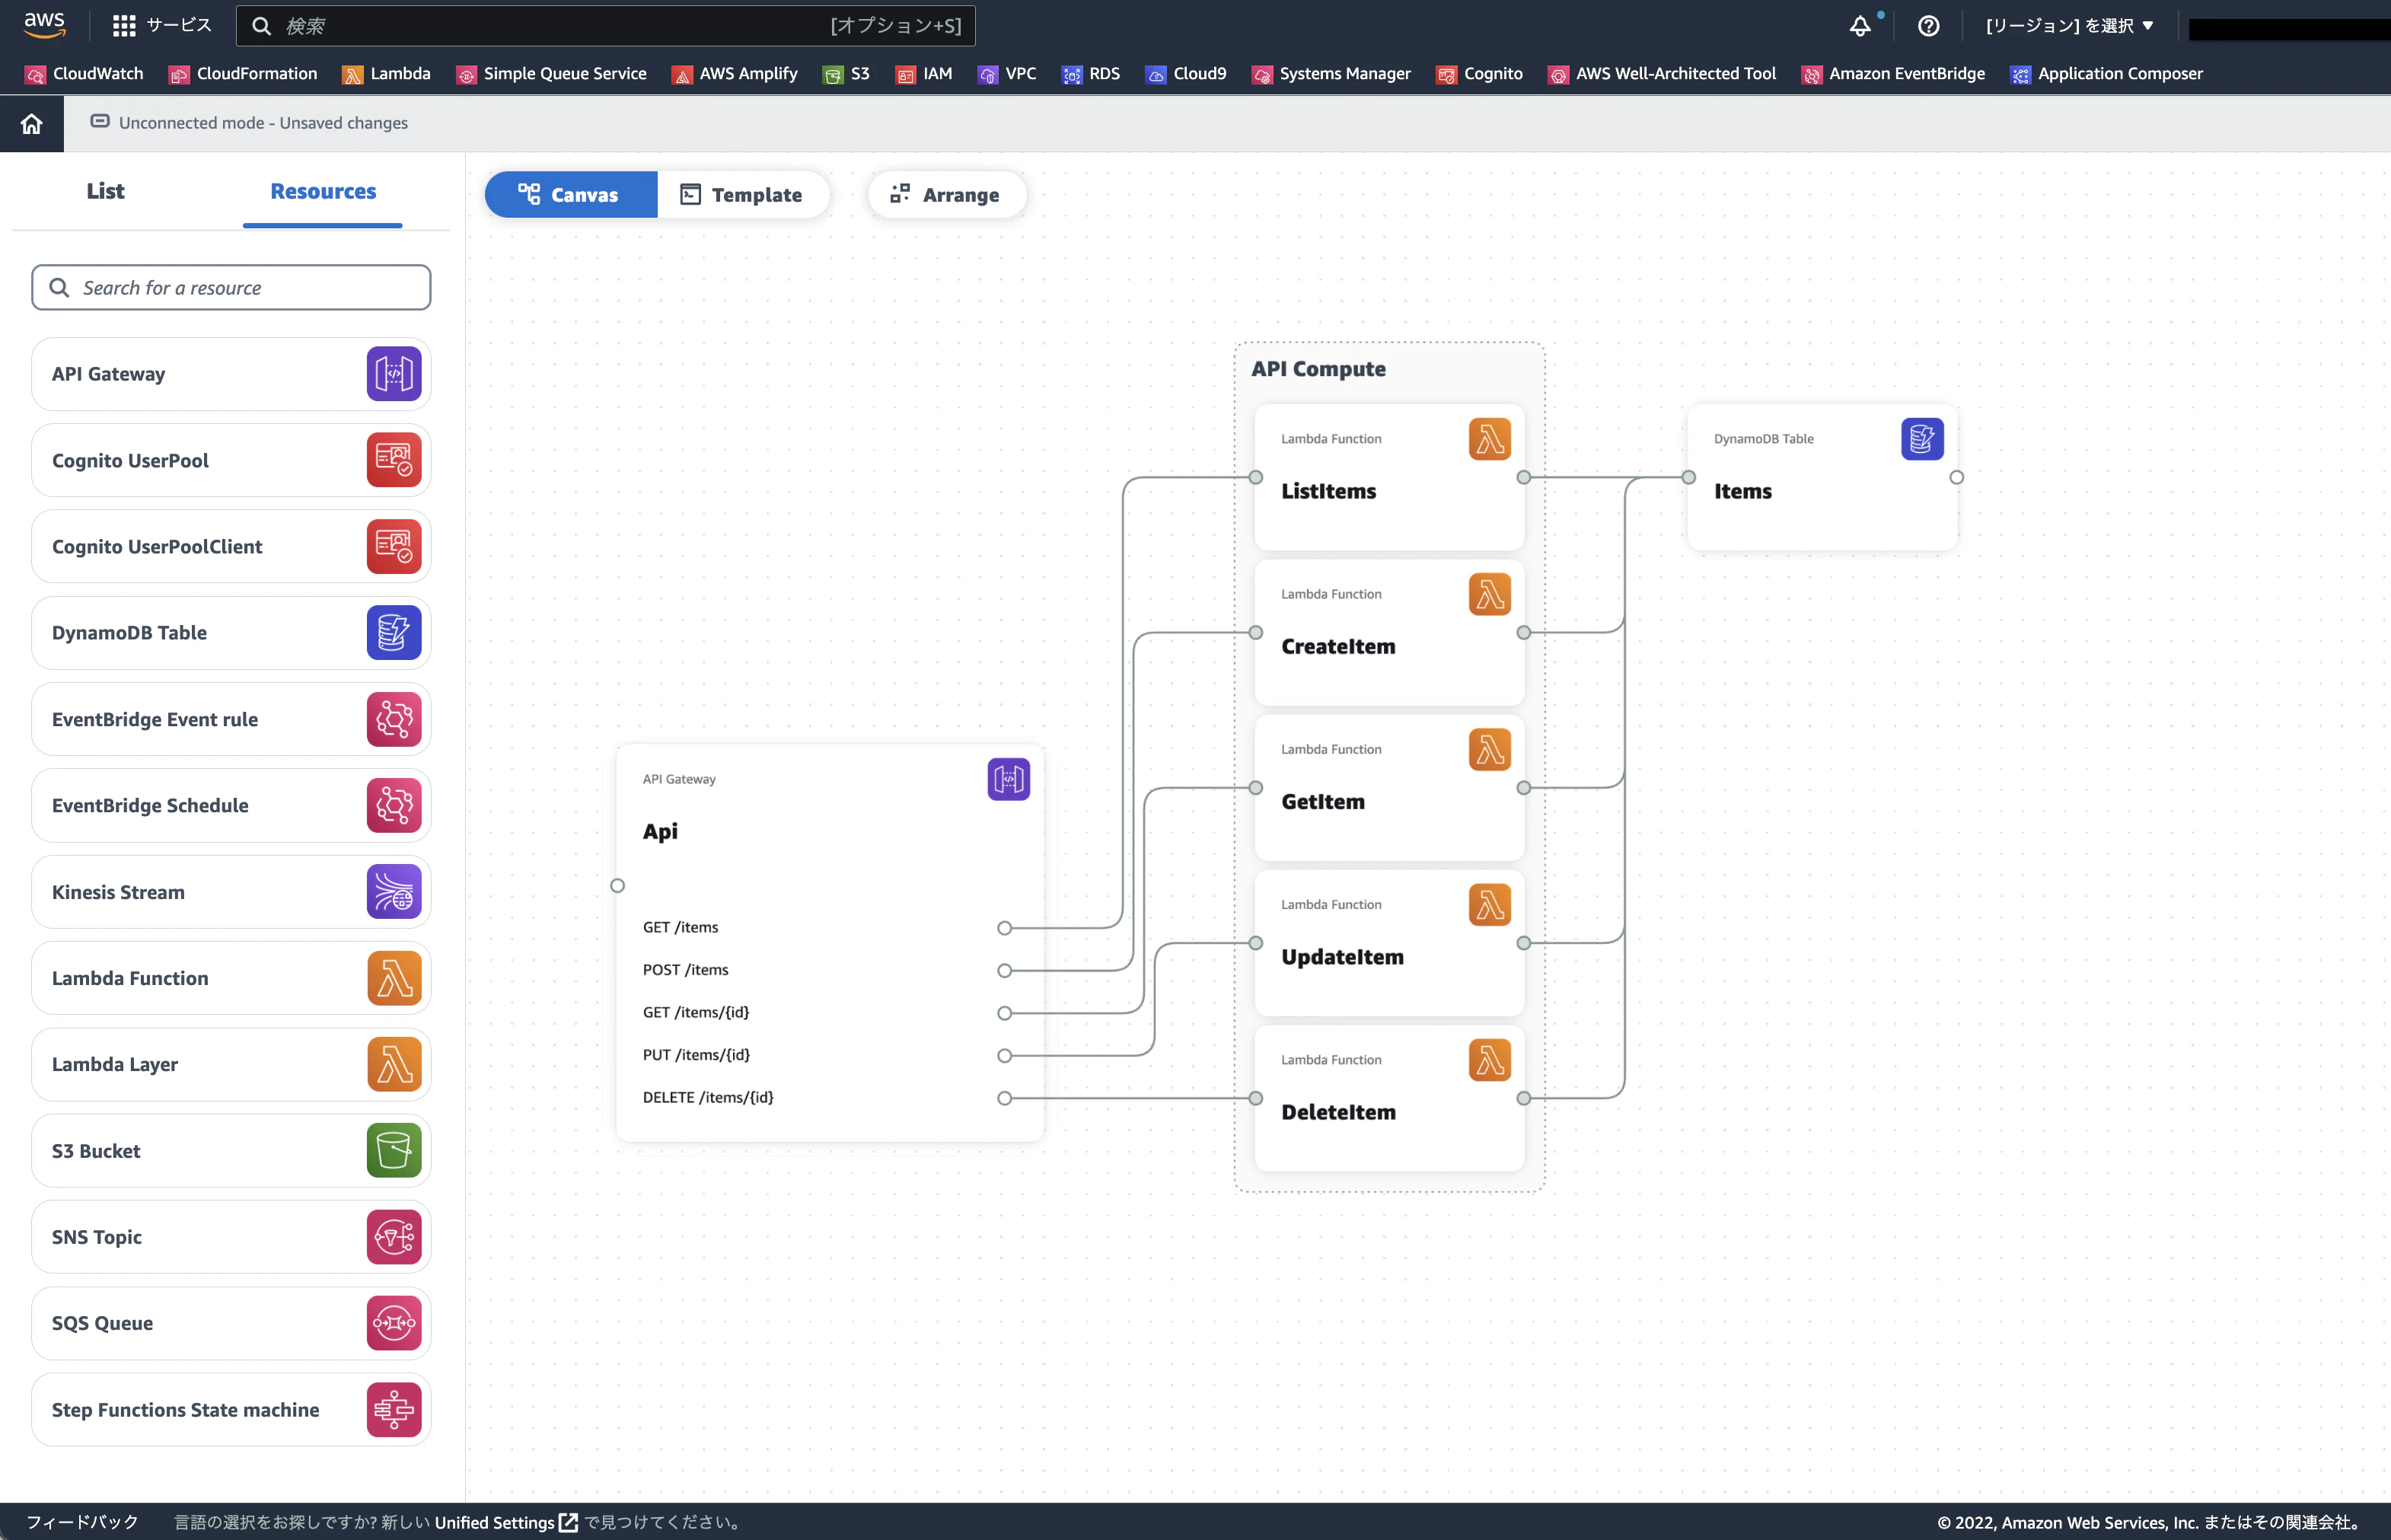The width and height of the screenshot is (2391, 1540).
Task: Click the SNS Topic resource icon
Action: click(x=394, y=1237)
